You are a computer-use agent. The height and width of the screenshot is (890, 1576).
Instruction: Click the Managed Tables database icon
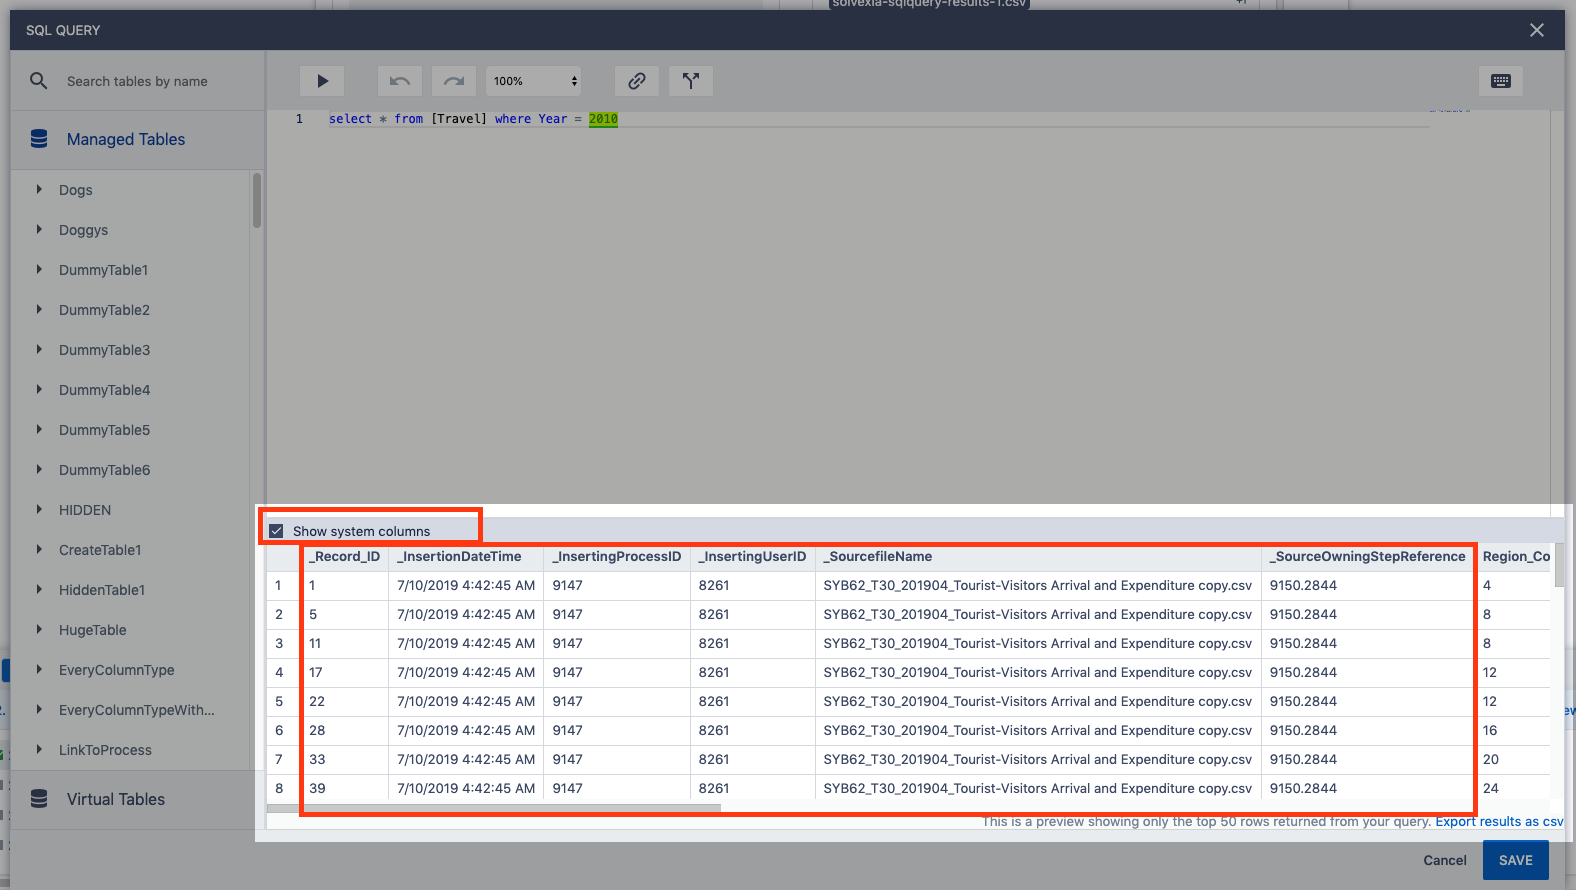tap(39, 139)
